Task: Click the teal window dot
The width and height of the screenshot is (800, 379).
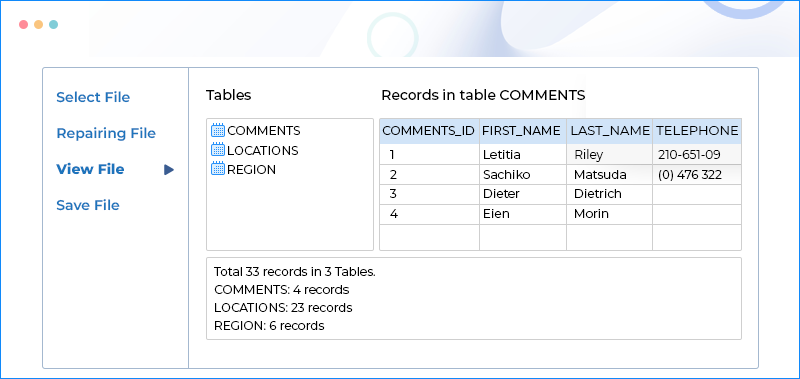Action: pos(53,24)
